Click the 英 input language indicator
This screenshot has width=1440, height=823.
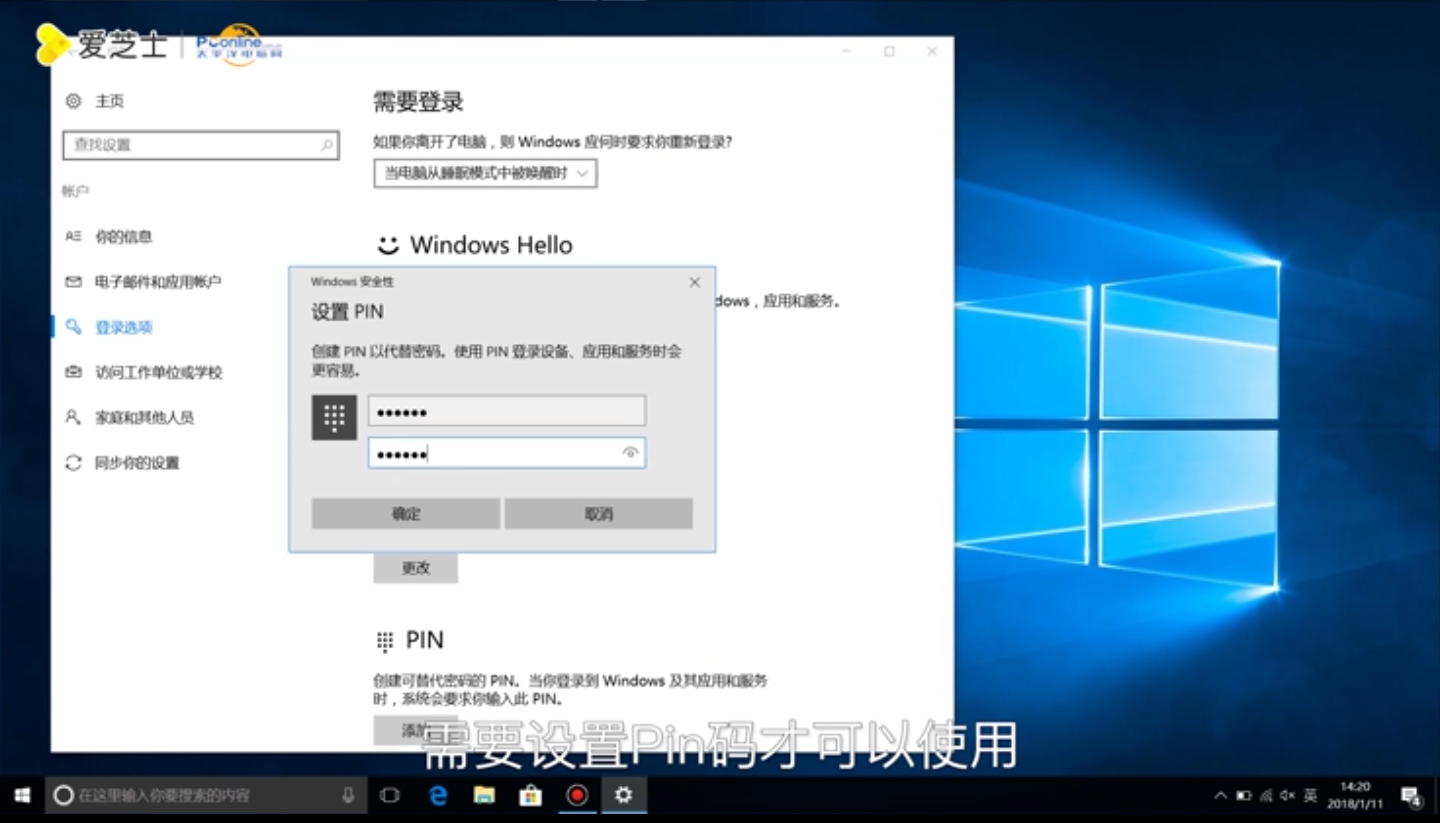[x=1310, y=796]
